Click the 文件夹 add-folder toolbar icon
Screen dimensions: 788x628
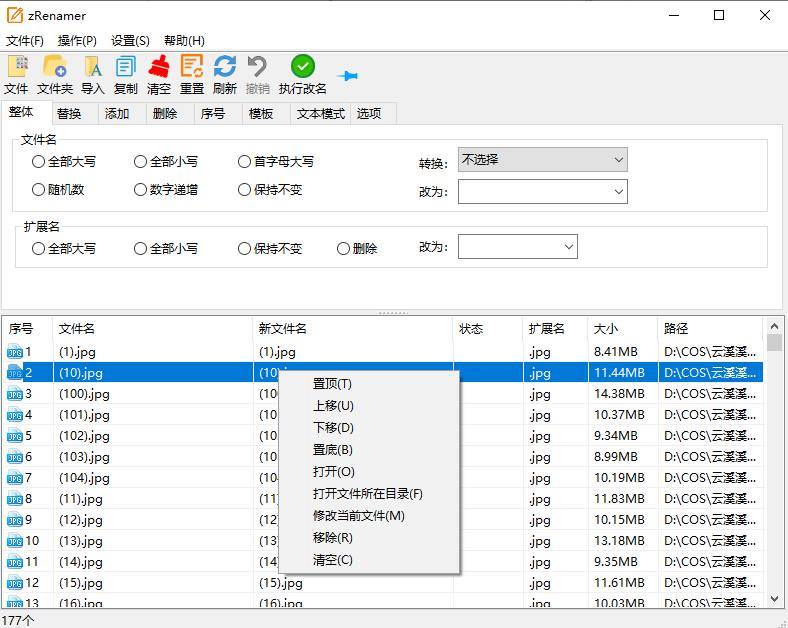tap(55, 67)
